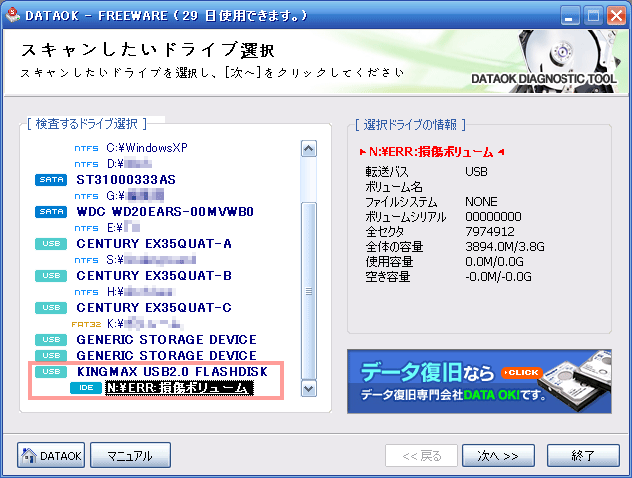Click the 00000000 volume serial value
This screenshot has height=478, width=632.
coord(493,216)
